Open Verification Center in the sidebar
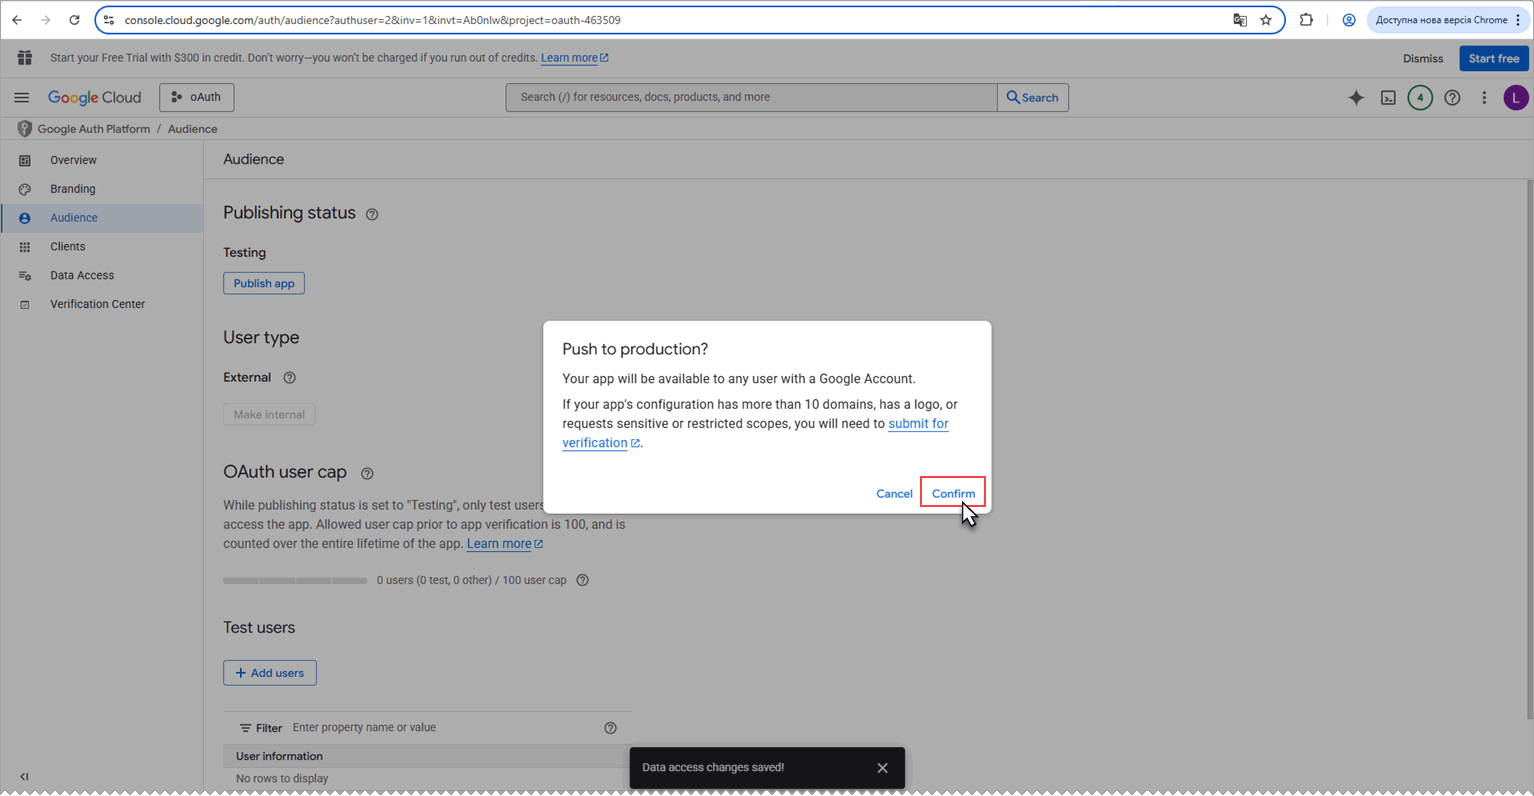The height and width of the screenshot is (796, 1534). click(x=97, y=304)
